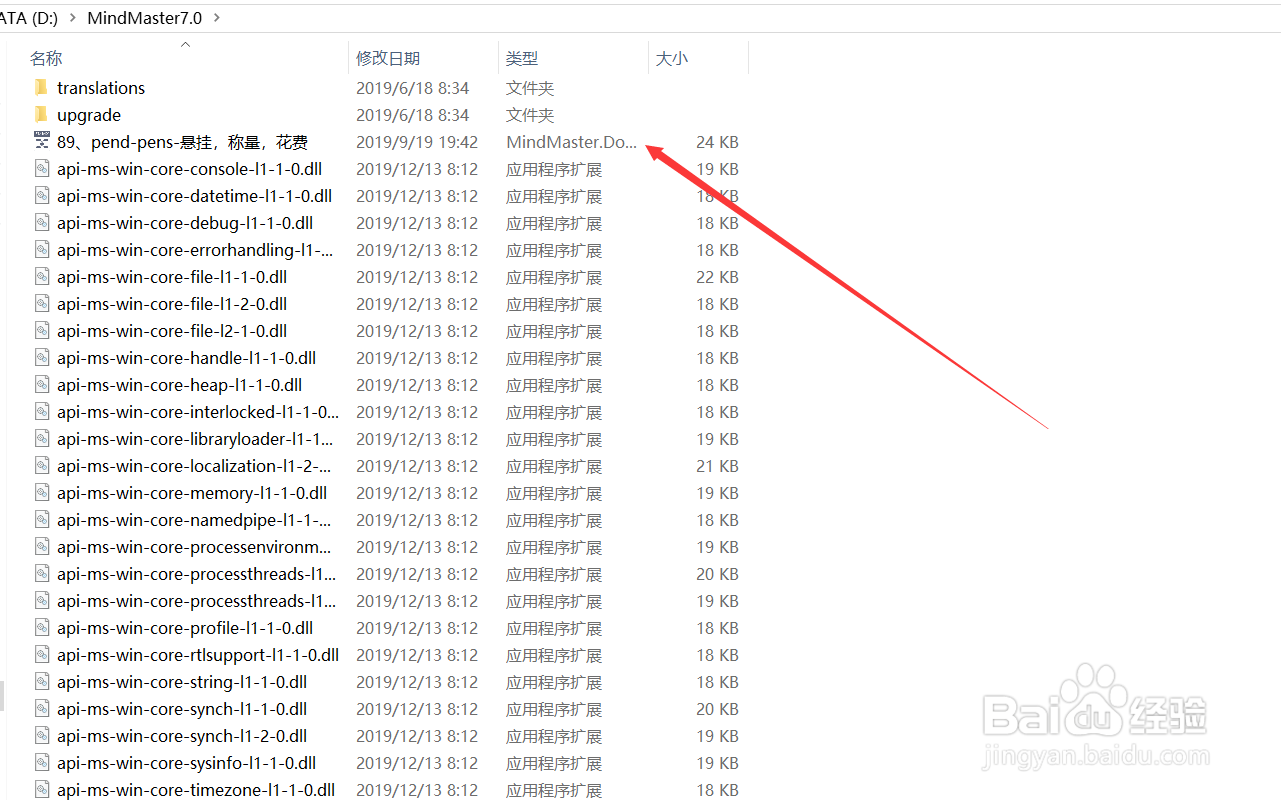
Task: Select api-ms-win-core-profile-l1-1-0.dll file name
Action: (185, 628)
